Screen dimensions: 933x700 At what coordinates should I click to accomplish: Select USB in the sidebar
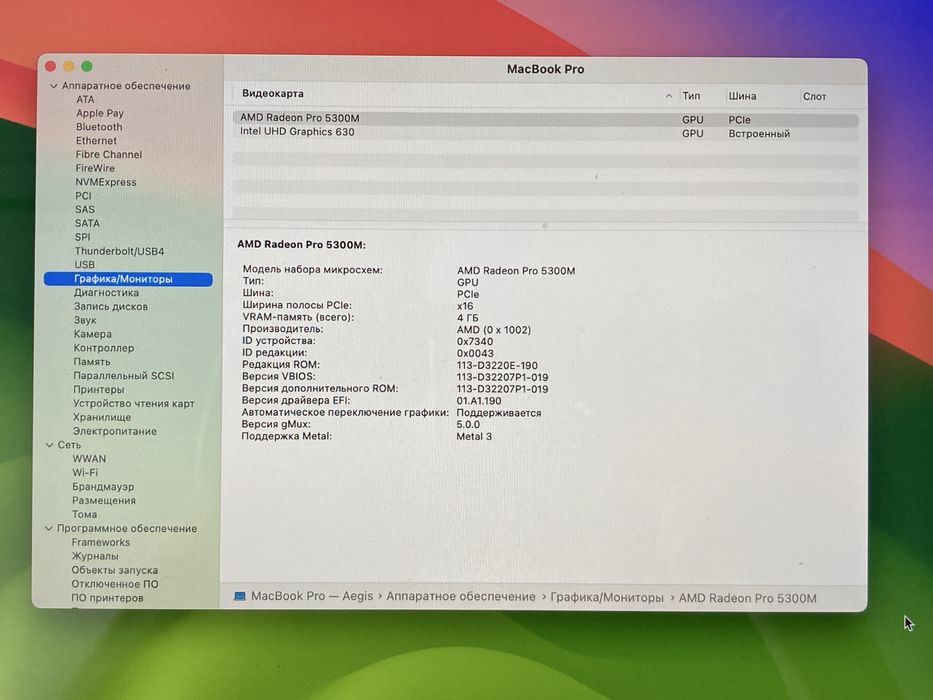click(84, 265)
